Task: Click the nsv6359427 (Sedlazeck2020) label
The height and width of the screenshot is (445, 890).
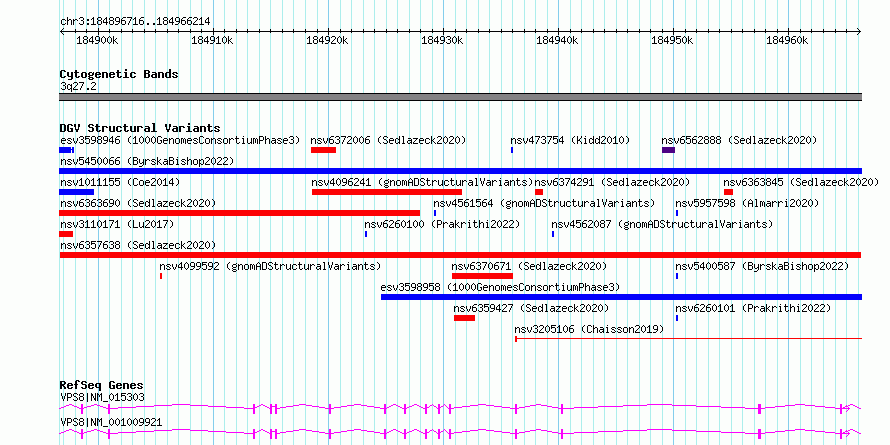Action: [531, 308]
